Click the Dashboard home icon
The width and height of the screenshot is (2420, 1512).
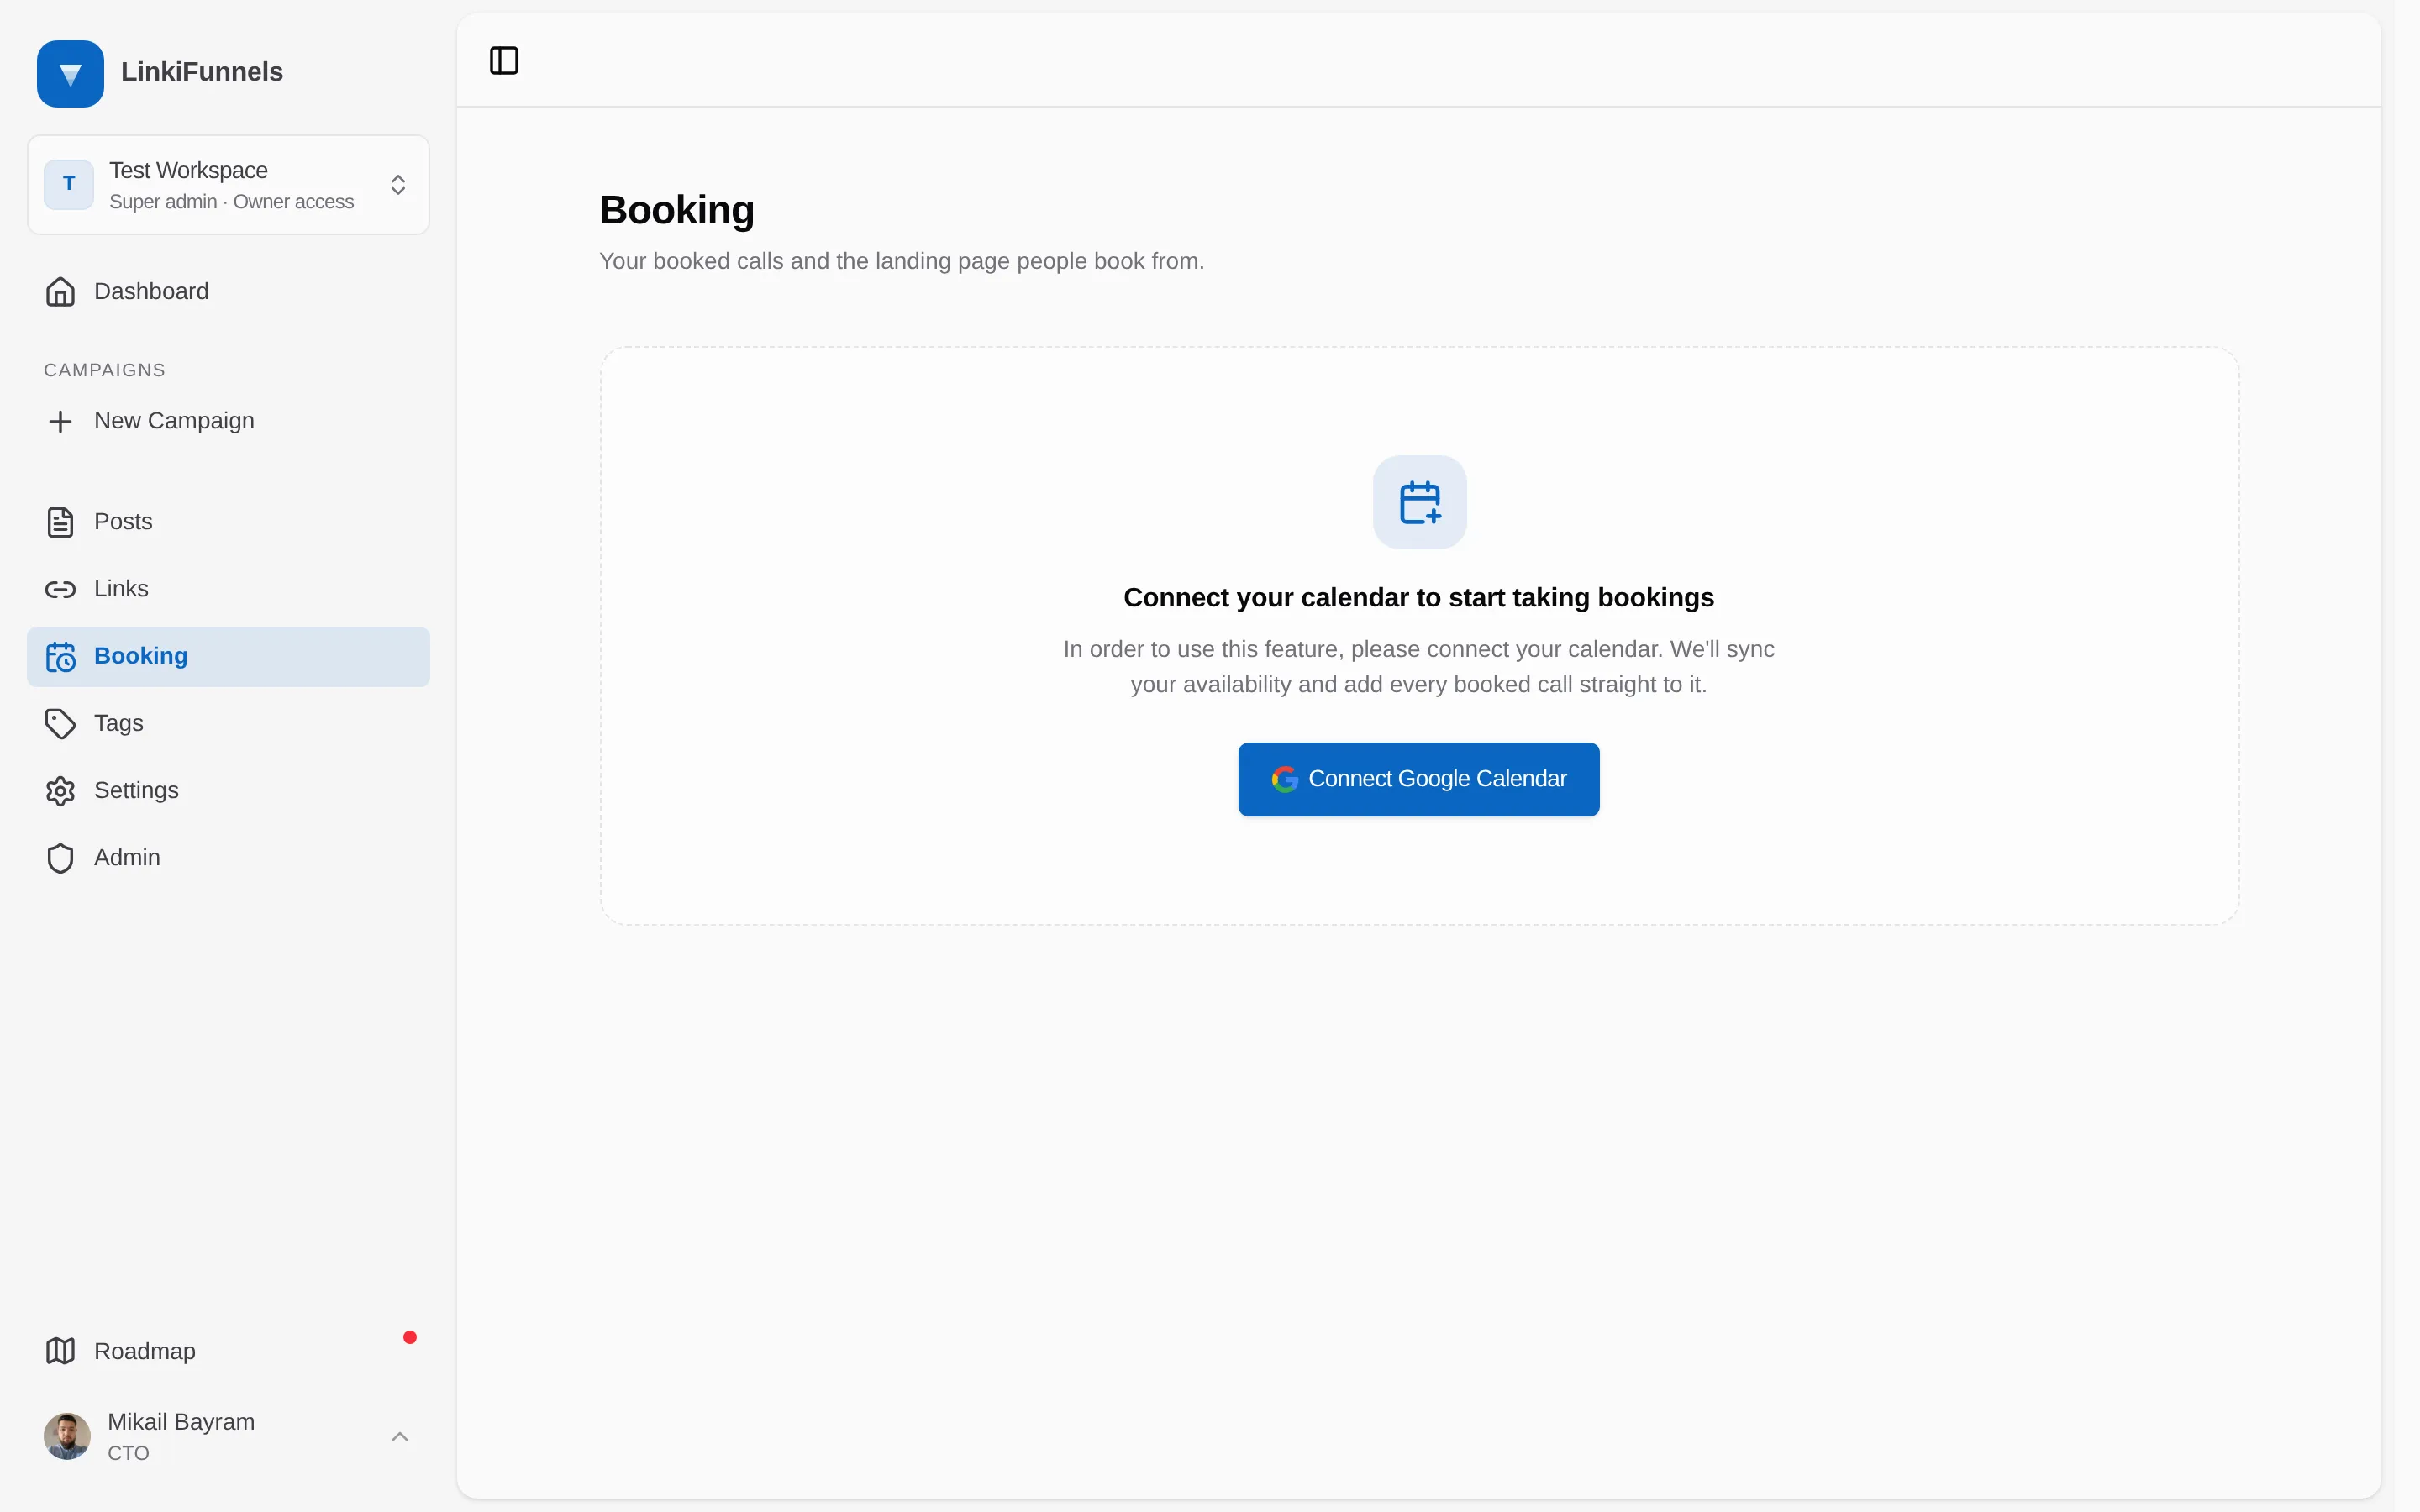pos(60,292)
